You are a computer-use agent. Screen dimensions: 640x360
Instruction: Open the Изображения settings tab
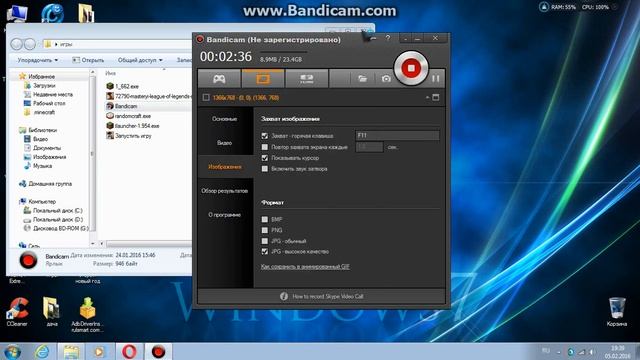(x=224, y=167)
